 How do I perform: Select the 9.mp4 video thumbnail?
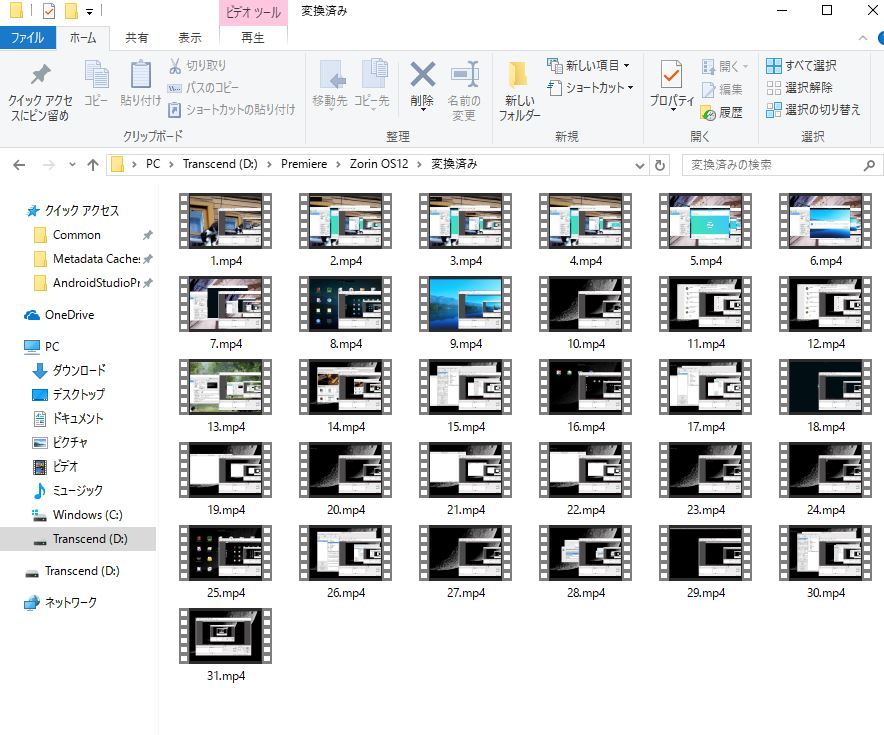pyautogui.click(x=466, y=304)
